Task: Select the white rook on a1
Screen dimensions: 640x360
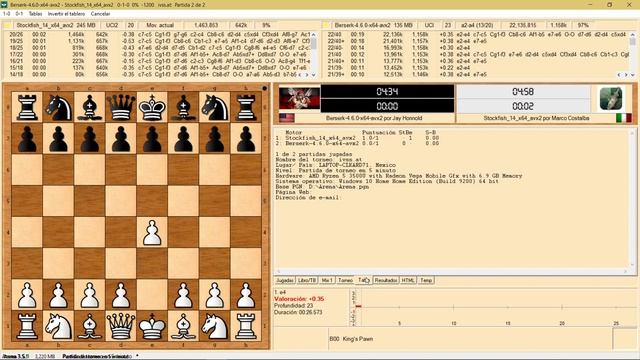Action: click(x=27, y=327)
